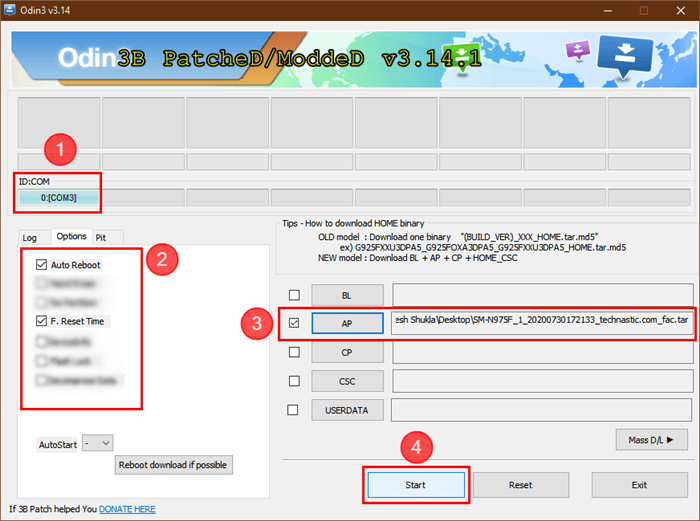This screenshot has height=521, width=700.
Task: Click the purple speech bubble banner icon
Action: [x=578, y=50]
